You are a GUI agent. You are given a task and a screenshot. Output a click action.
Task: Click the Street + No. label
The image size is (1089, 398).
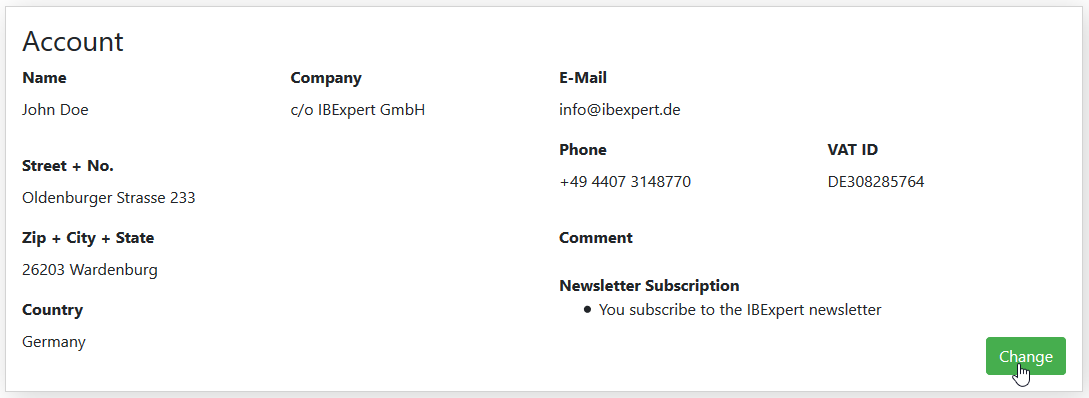(68, 166)
